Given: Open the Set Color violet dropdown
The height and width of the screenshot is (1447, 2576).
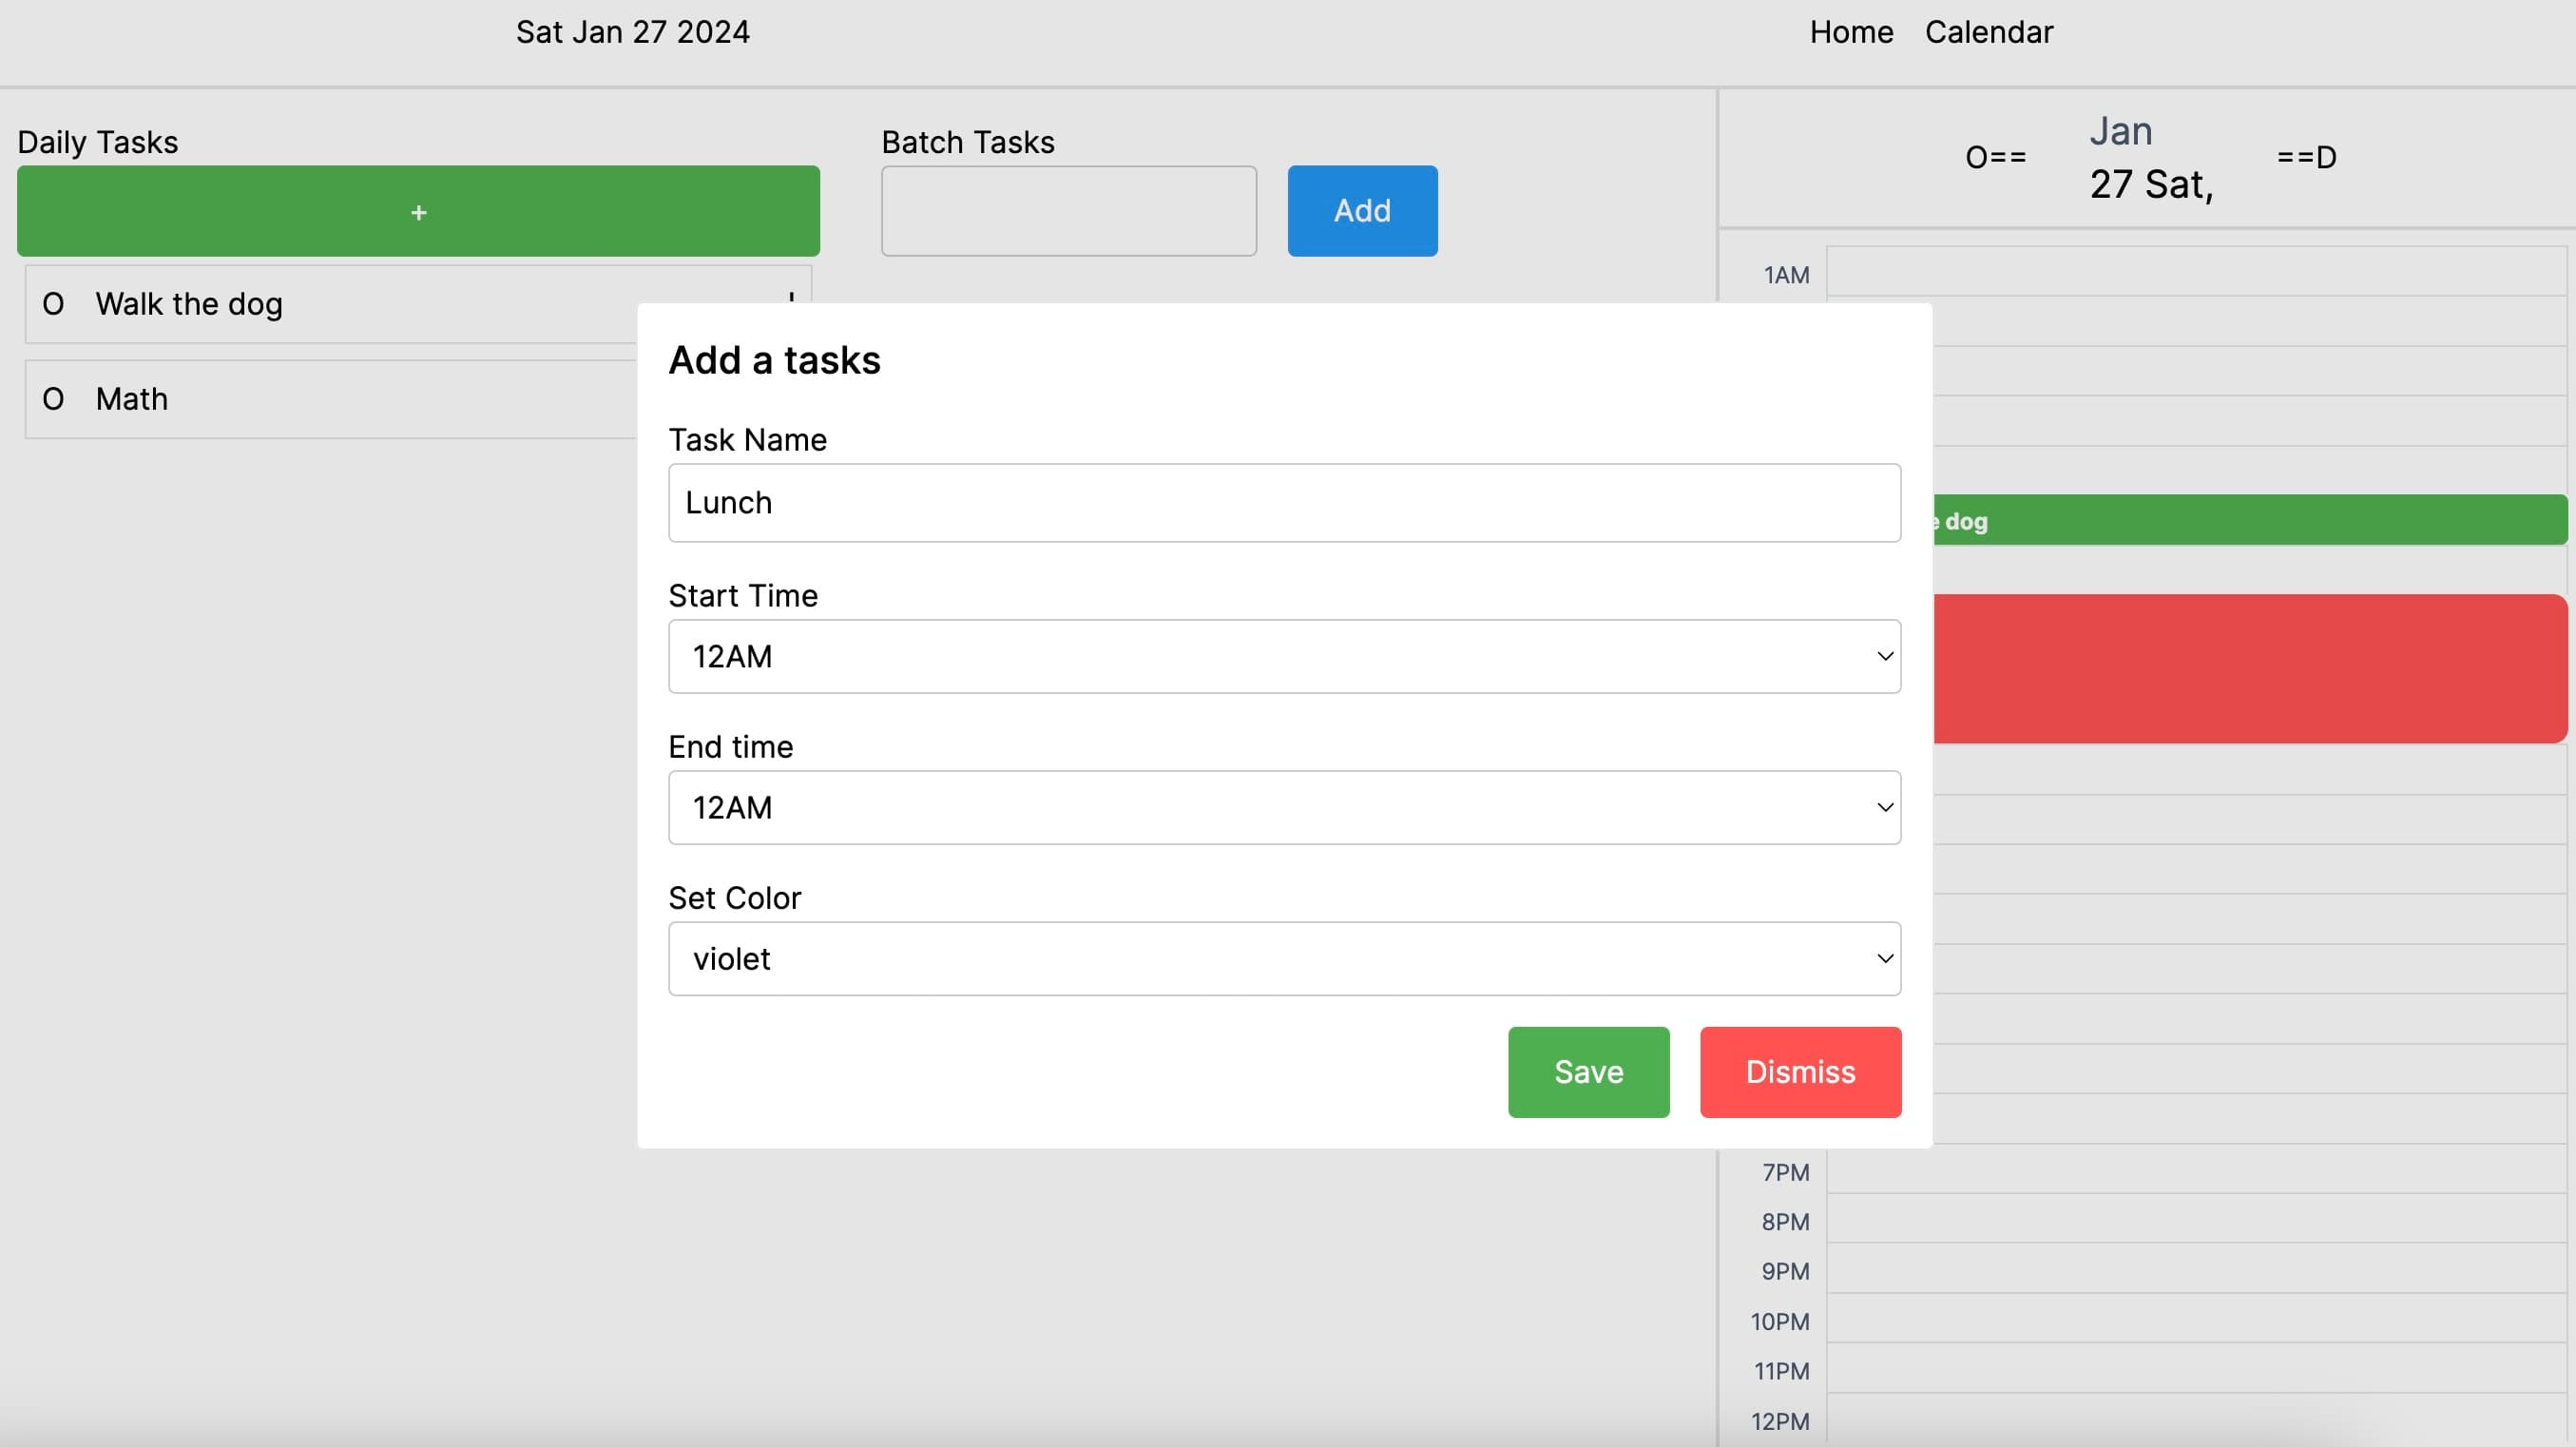Looking at the screenshot, I should point(1284,958).
